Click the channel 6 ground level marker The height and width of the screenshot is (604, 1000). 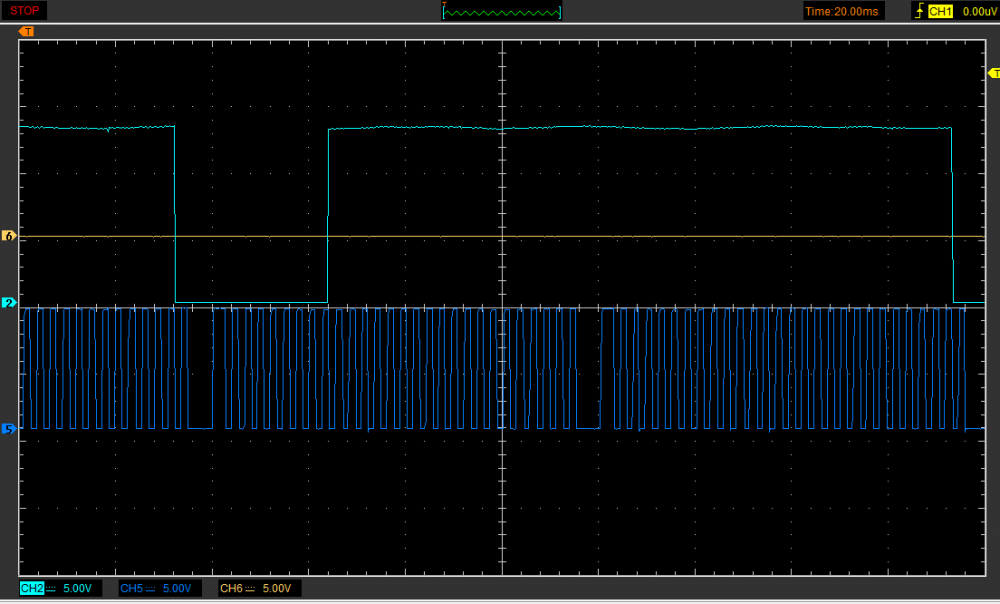click(9, 236)
